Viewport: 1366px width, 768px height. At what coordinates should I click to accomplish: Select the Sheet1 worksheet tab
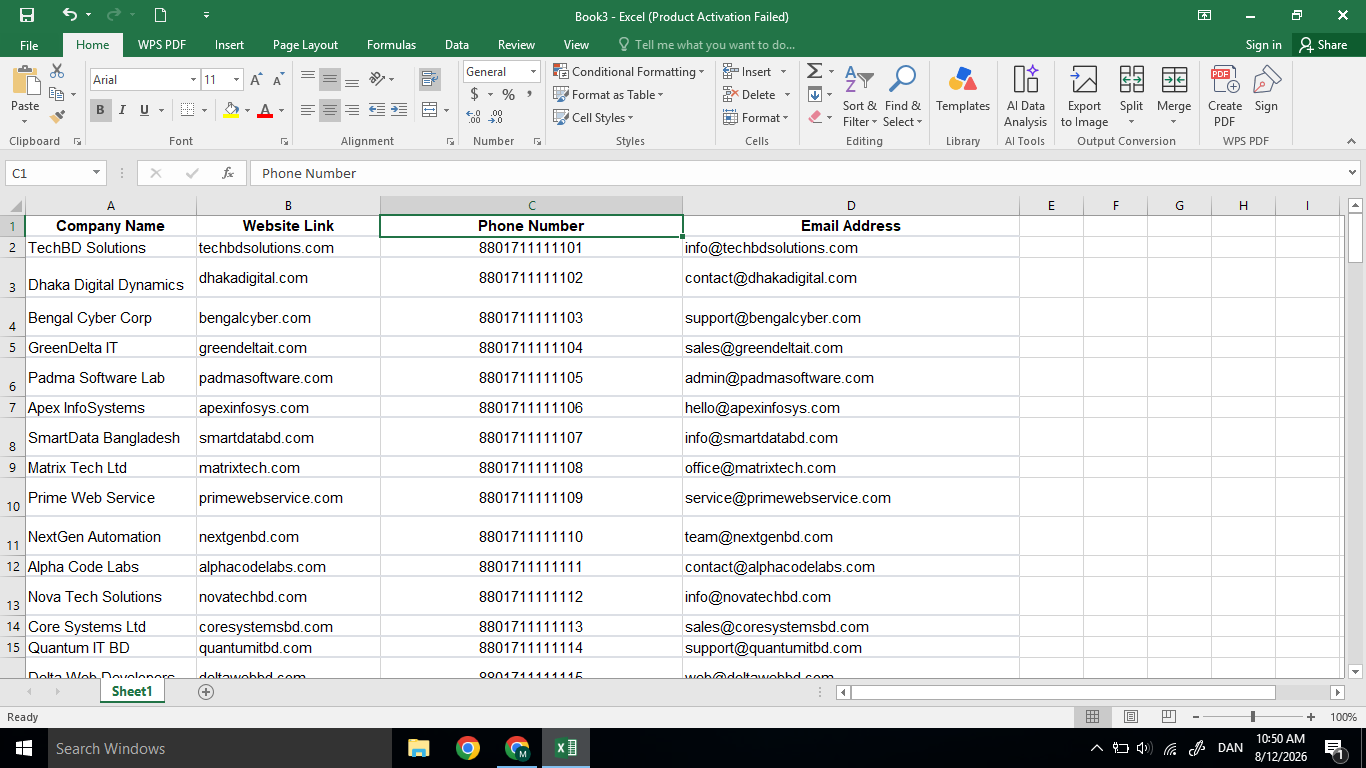click(132, 691)
